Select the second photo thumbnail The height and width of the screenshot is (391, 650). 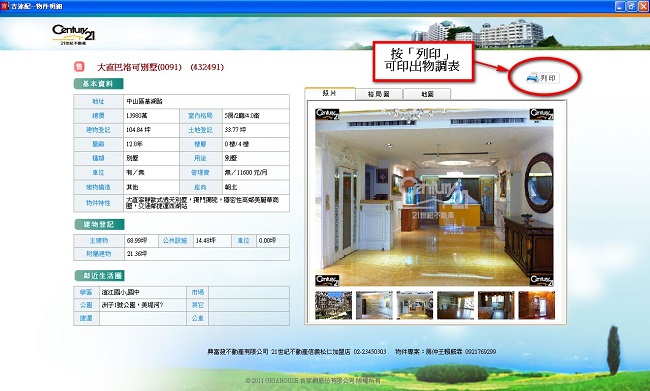[x=374, y=305]
